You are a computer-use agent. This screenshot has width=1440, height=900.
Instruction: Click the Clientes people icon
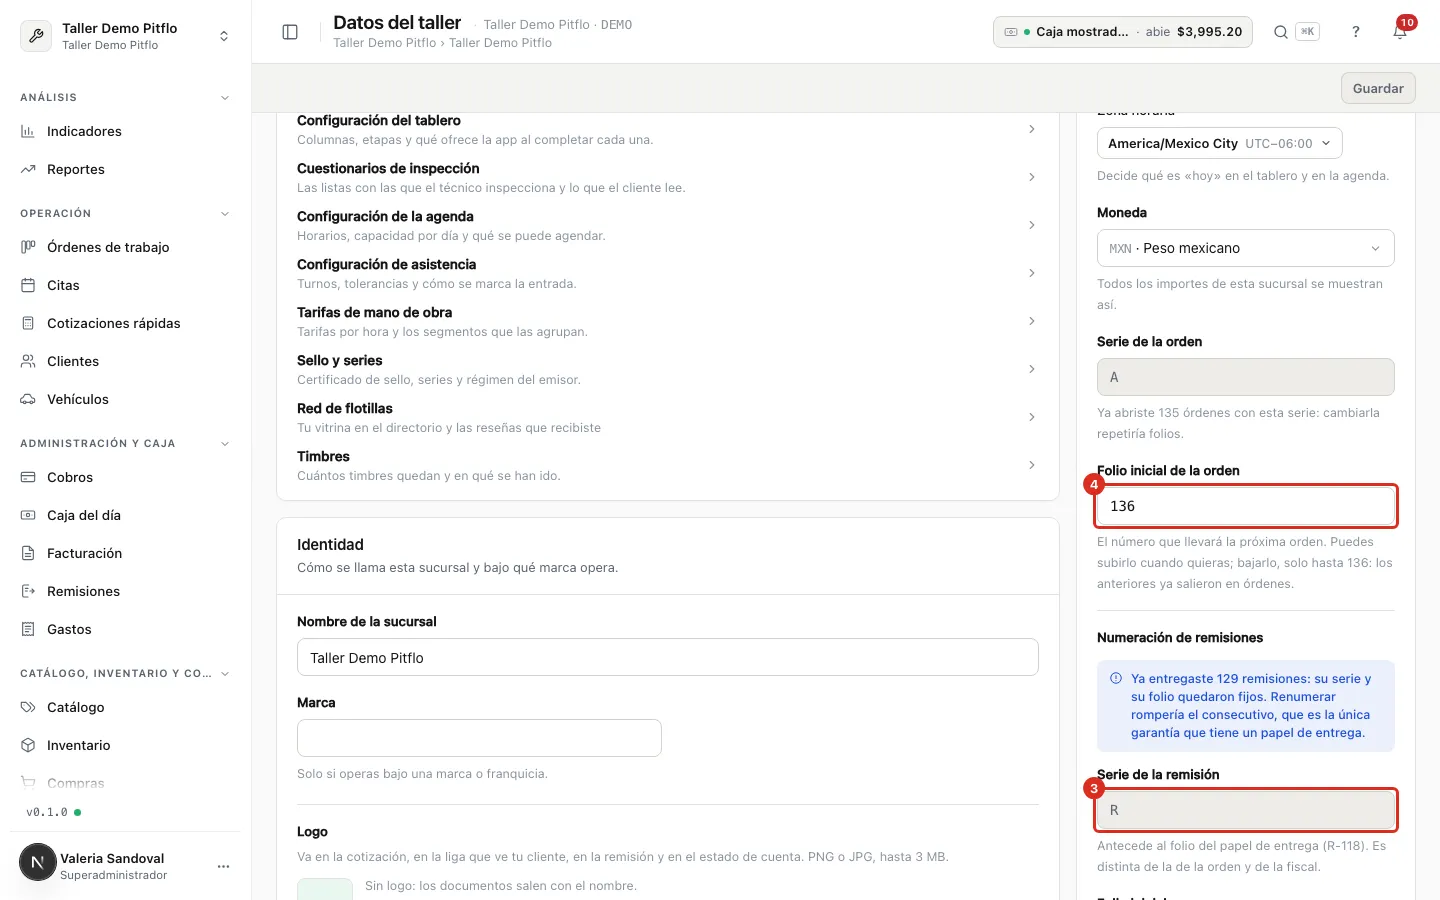pos(28,361)
